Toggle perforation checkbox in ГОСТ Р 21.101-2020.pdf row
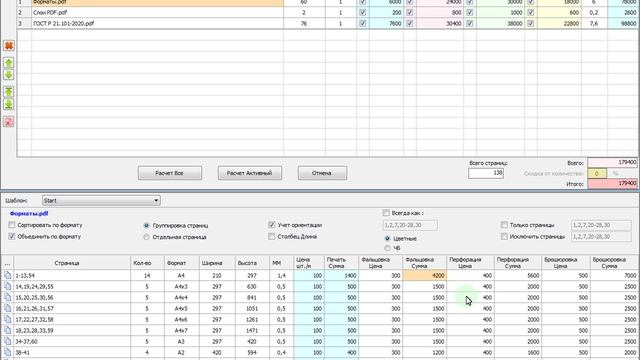This screenshot has height=360, width=640. pos(470,24)
